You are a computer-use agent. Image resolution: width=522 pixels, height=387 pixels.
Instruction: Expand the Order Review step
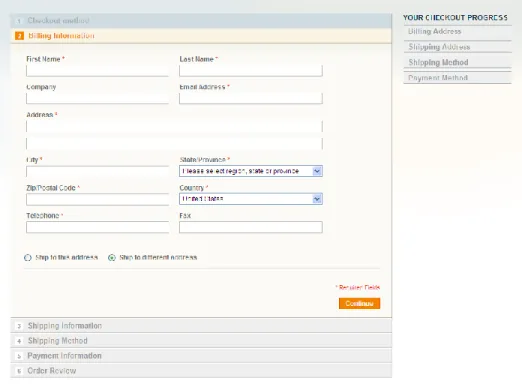coord(201,371)
